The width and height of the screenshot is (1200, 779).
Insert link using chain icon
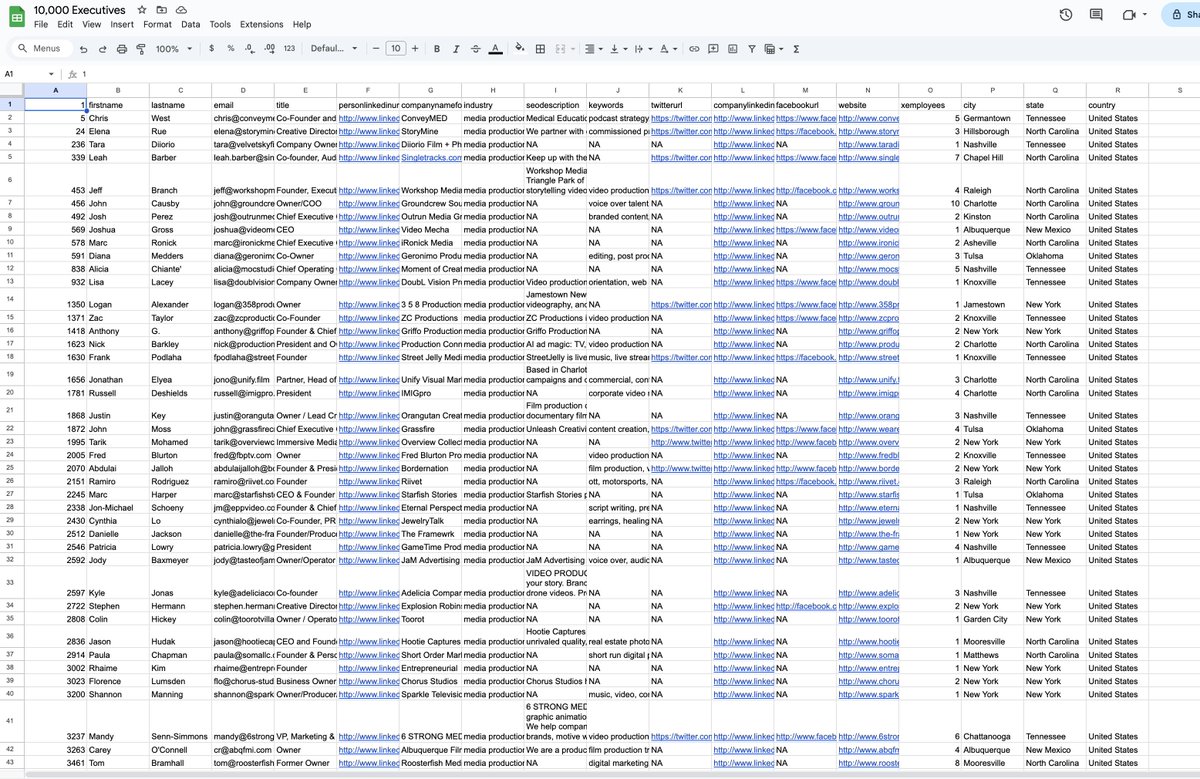(695, 48)
